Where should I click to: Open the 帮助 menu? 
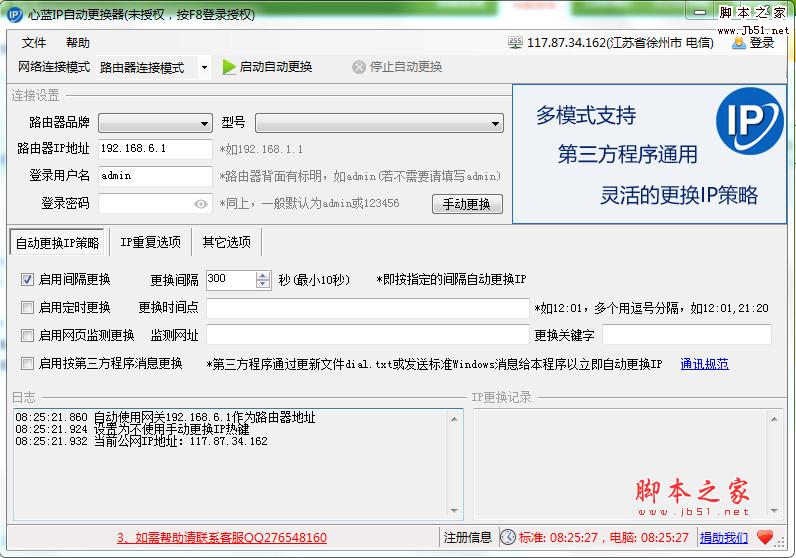tap(78, 43)
